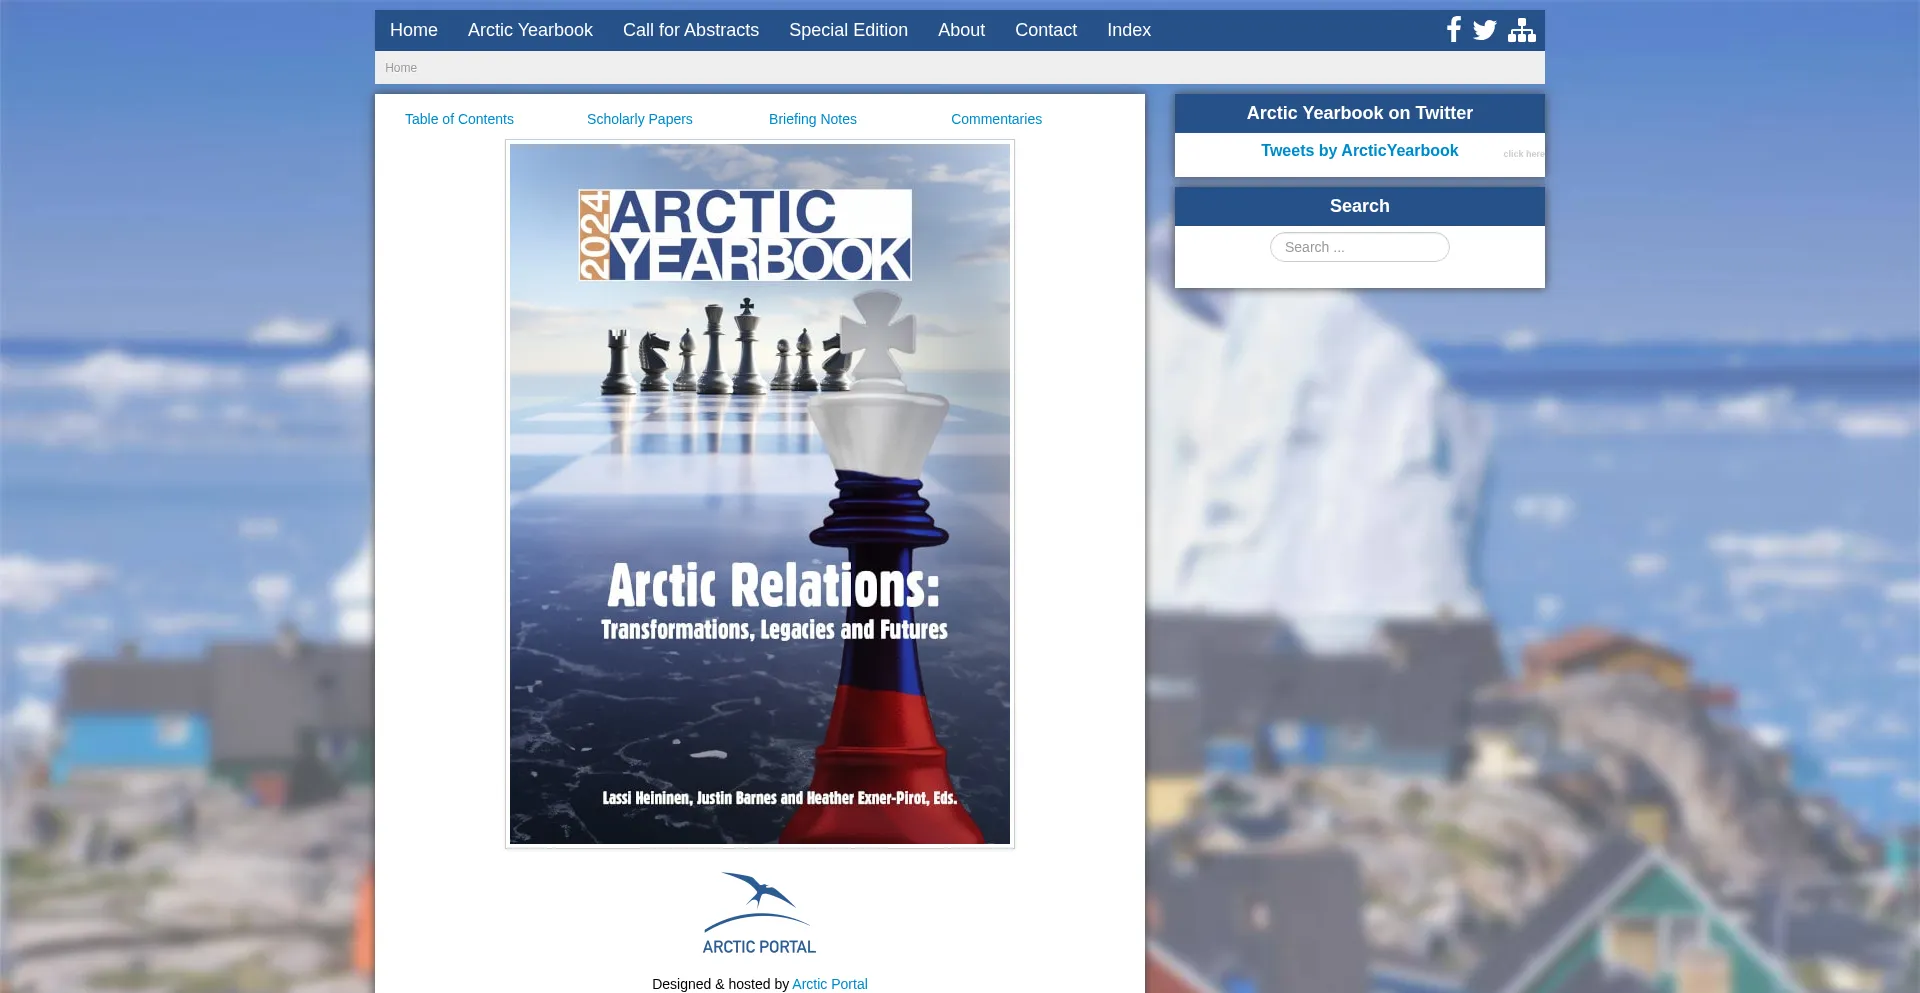
Task: Open Call for Abstracts menu item
Action: click(x=690, y=30)
